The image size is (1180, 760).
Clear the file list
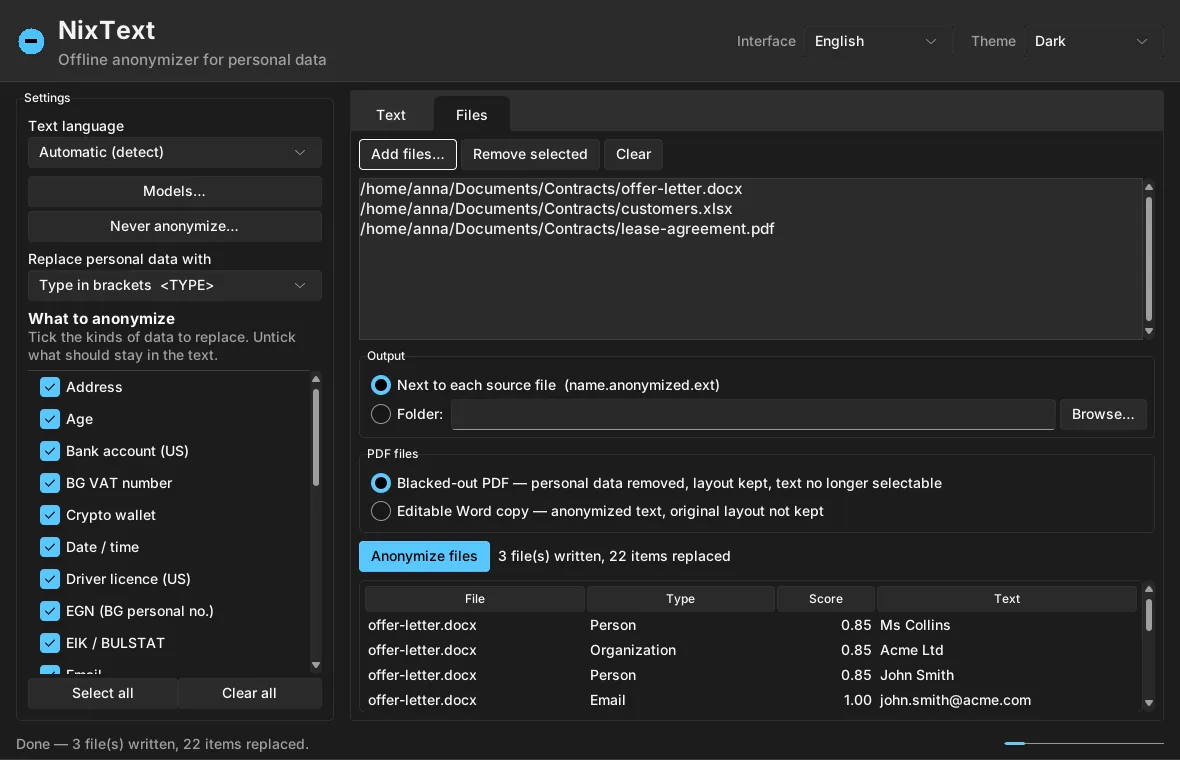point(633,154)
